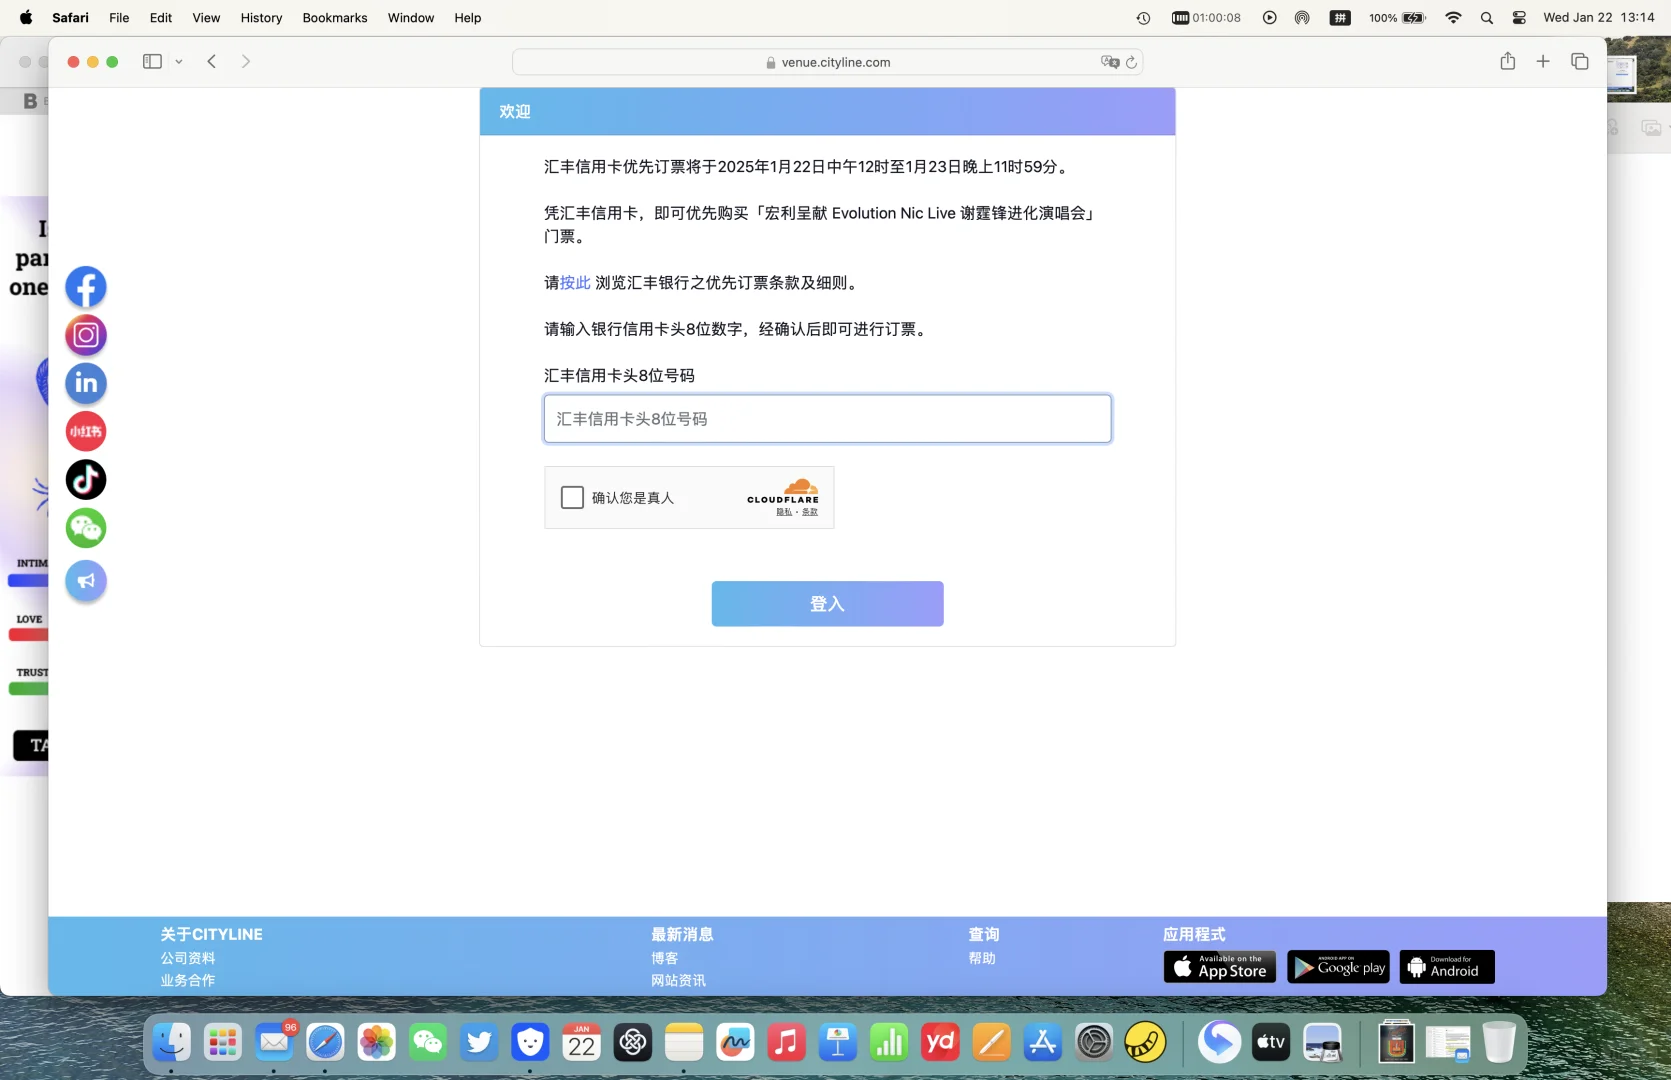Open the LinkedIn social icon
1671x1080 pixels.
click(x=86, y=383)
